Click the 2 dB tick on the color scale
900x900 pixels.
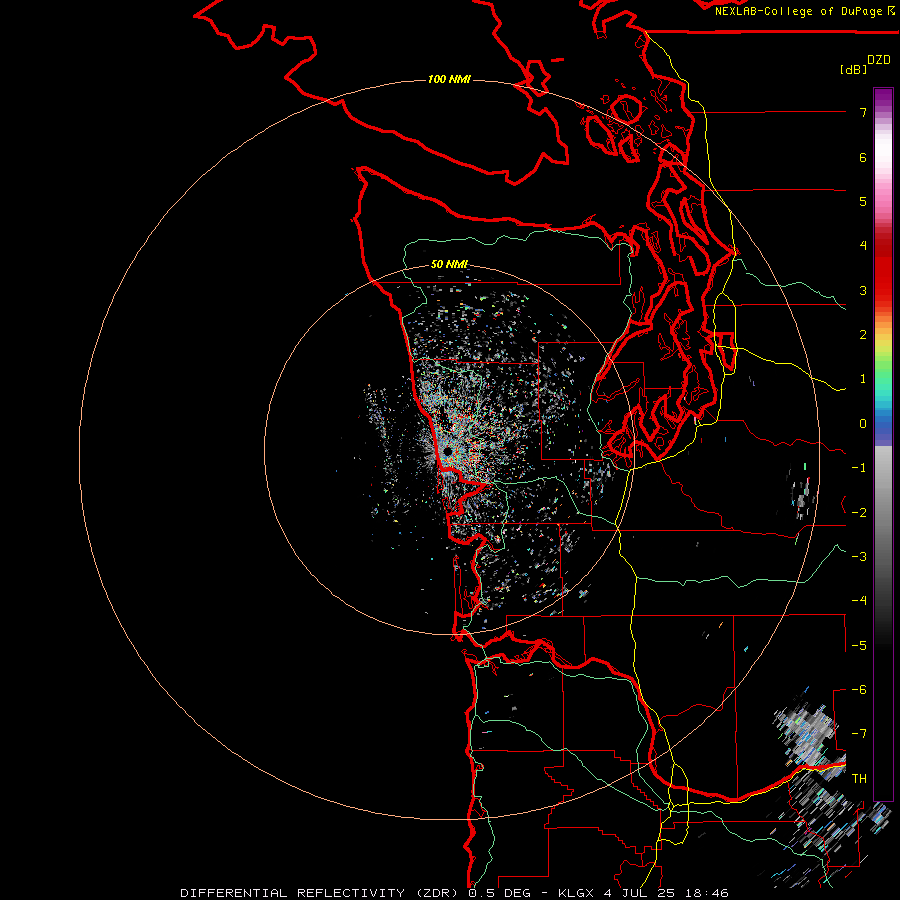click(x=863, y=335)
